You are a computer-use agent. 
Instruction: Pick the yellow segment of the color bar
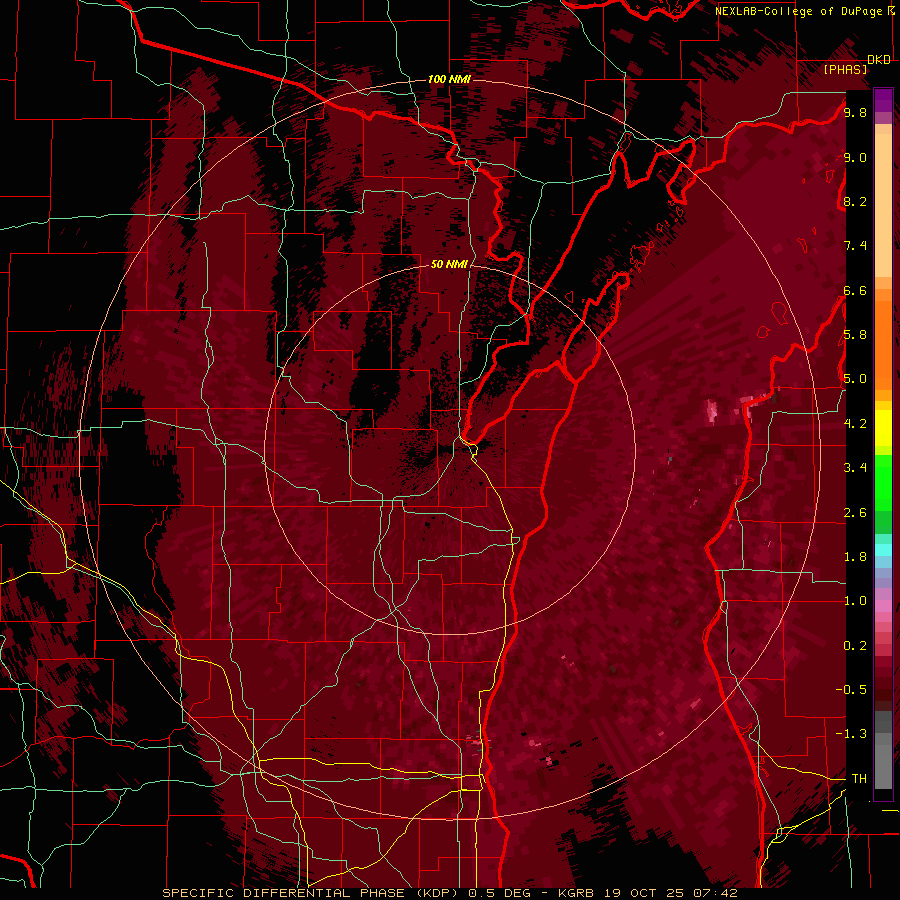click(x=883, y=428)
